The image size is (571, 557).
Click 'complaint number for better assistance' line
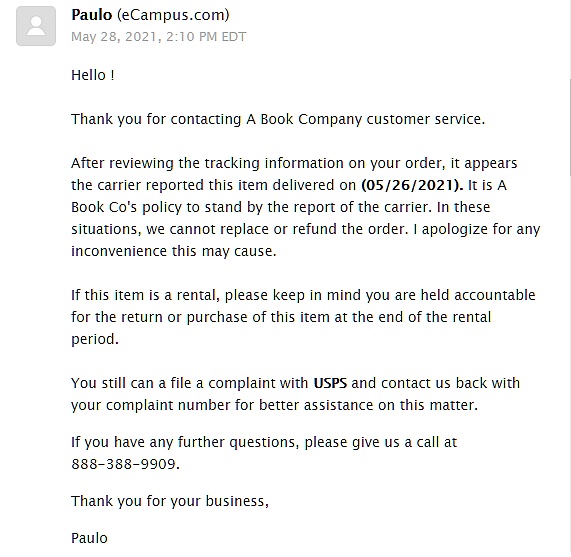click(x=274, y=405)
